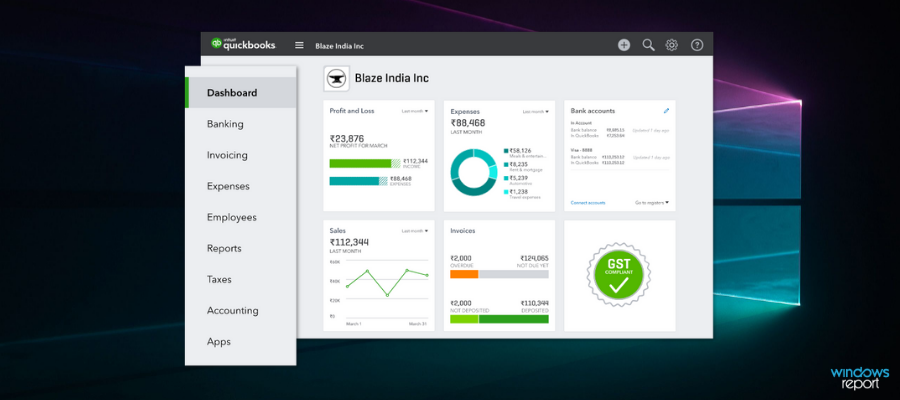Click the grey not due yet bar segment
The image size is (900, 400).
click(x=514, y=274)
